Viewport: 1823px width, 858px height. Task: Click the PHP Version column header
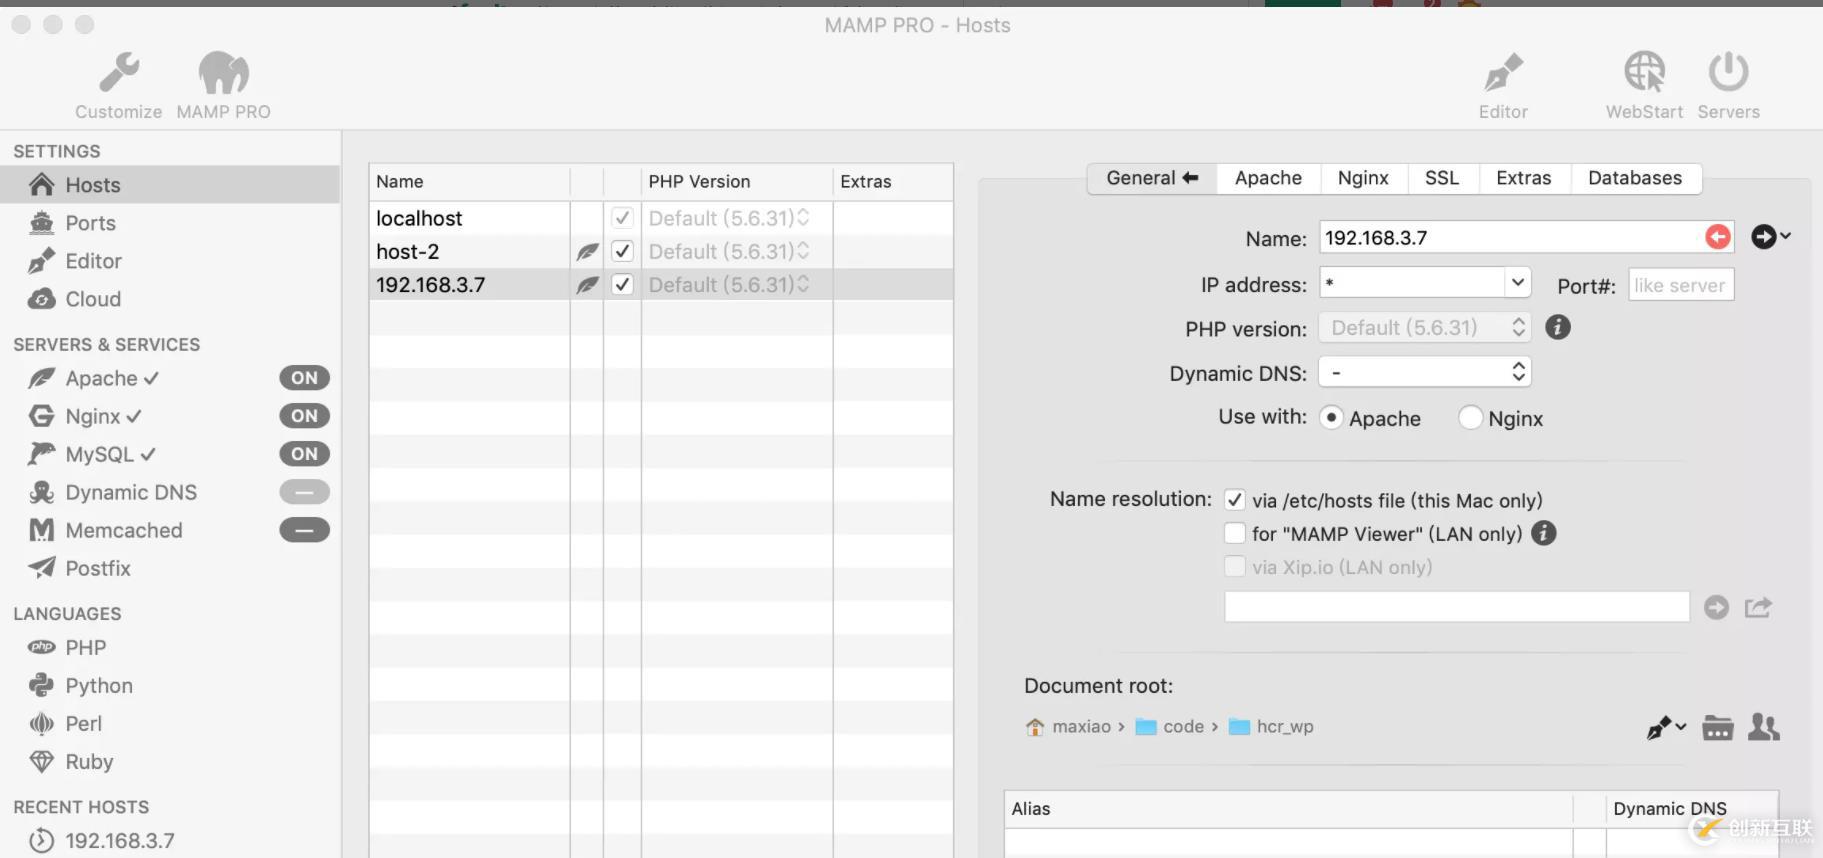pos(737,182)
